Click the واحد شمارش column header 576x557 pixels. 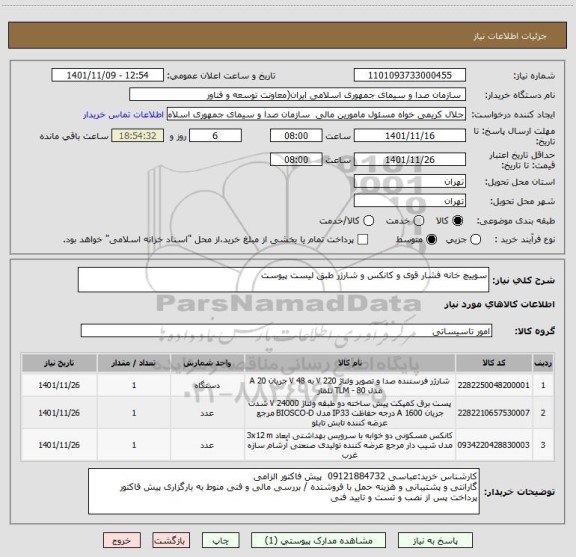pyautogui.click(x=207, y=363)
